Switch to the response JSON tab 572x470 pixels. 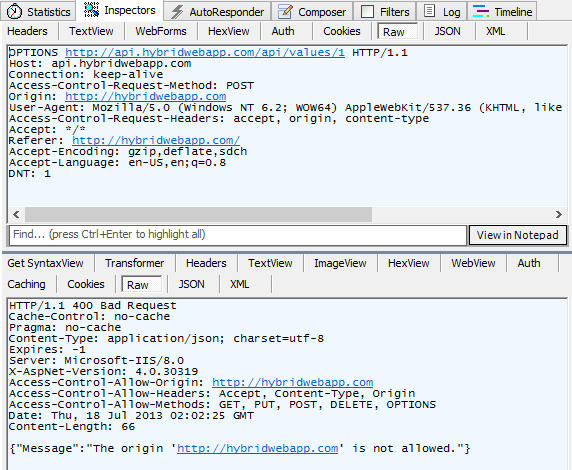[192, 284]
